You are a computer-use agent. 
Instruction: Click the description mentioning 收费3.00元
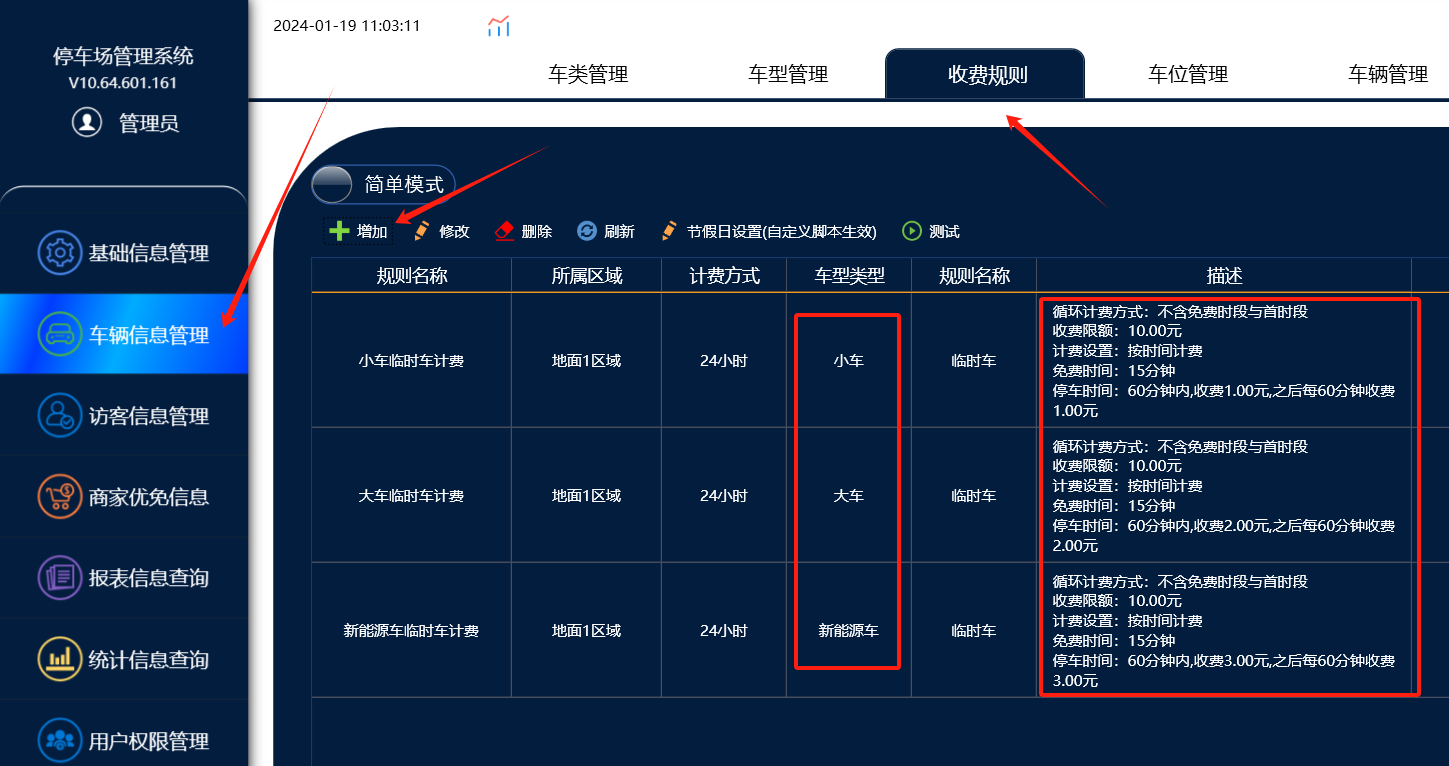pyautogui.click(x=1224, y=631)
